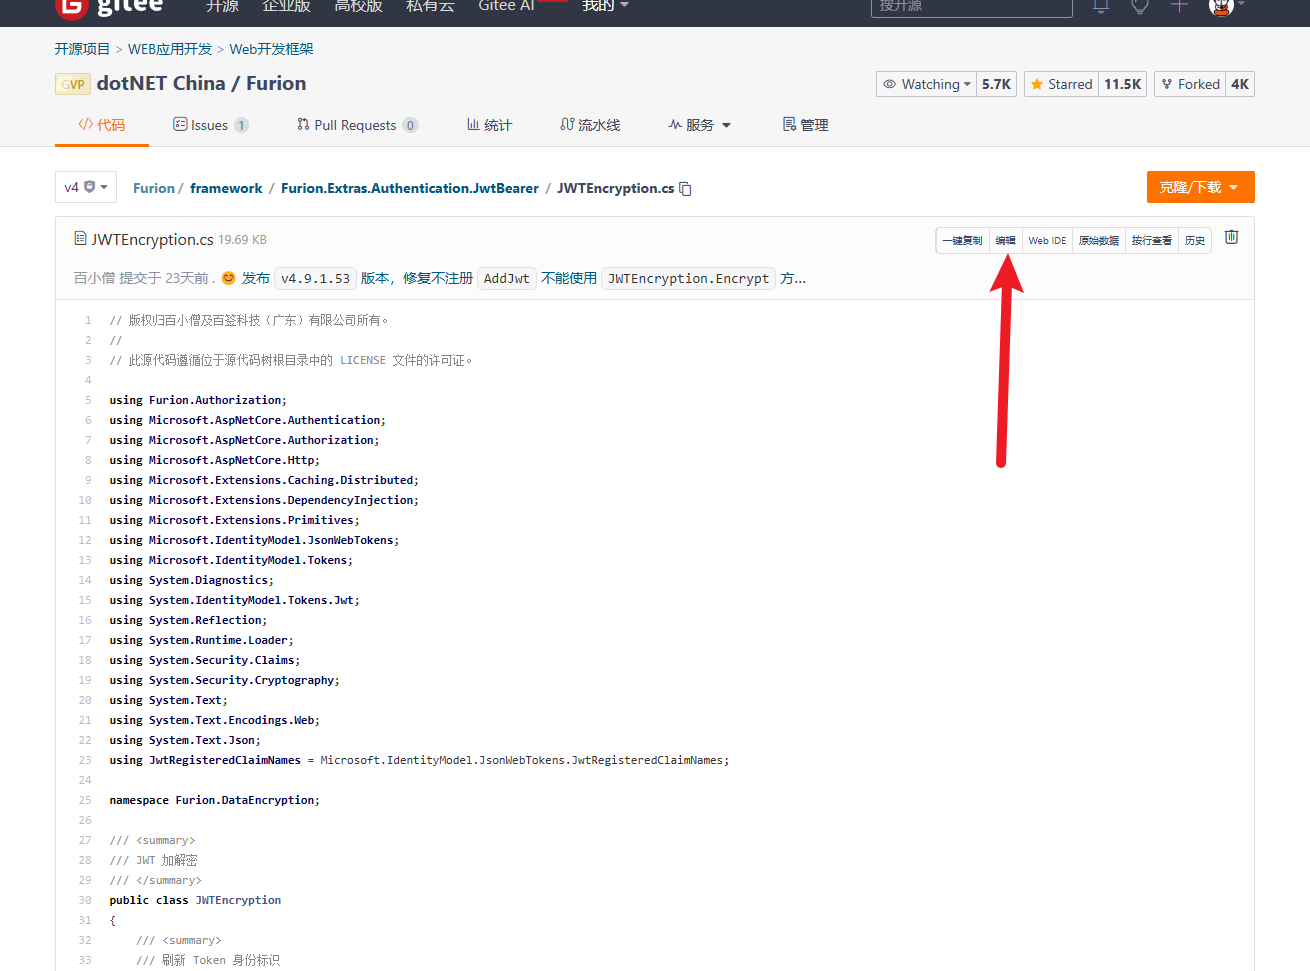Screen dimensions: 1310x971
Task: Click line number 1
Action: [x=88, y=320]
